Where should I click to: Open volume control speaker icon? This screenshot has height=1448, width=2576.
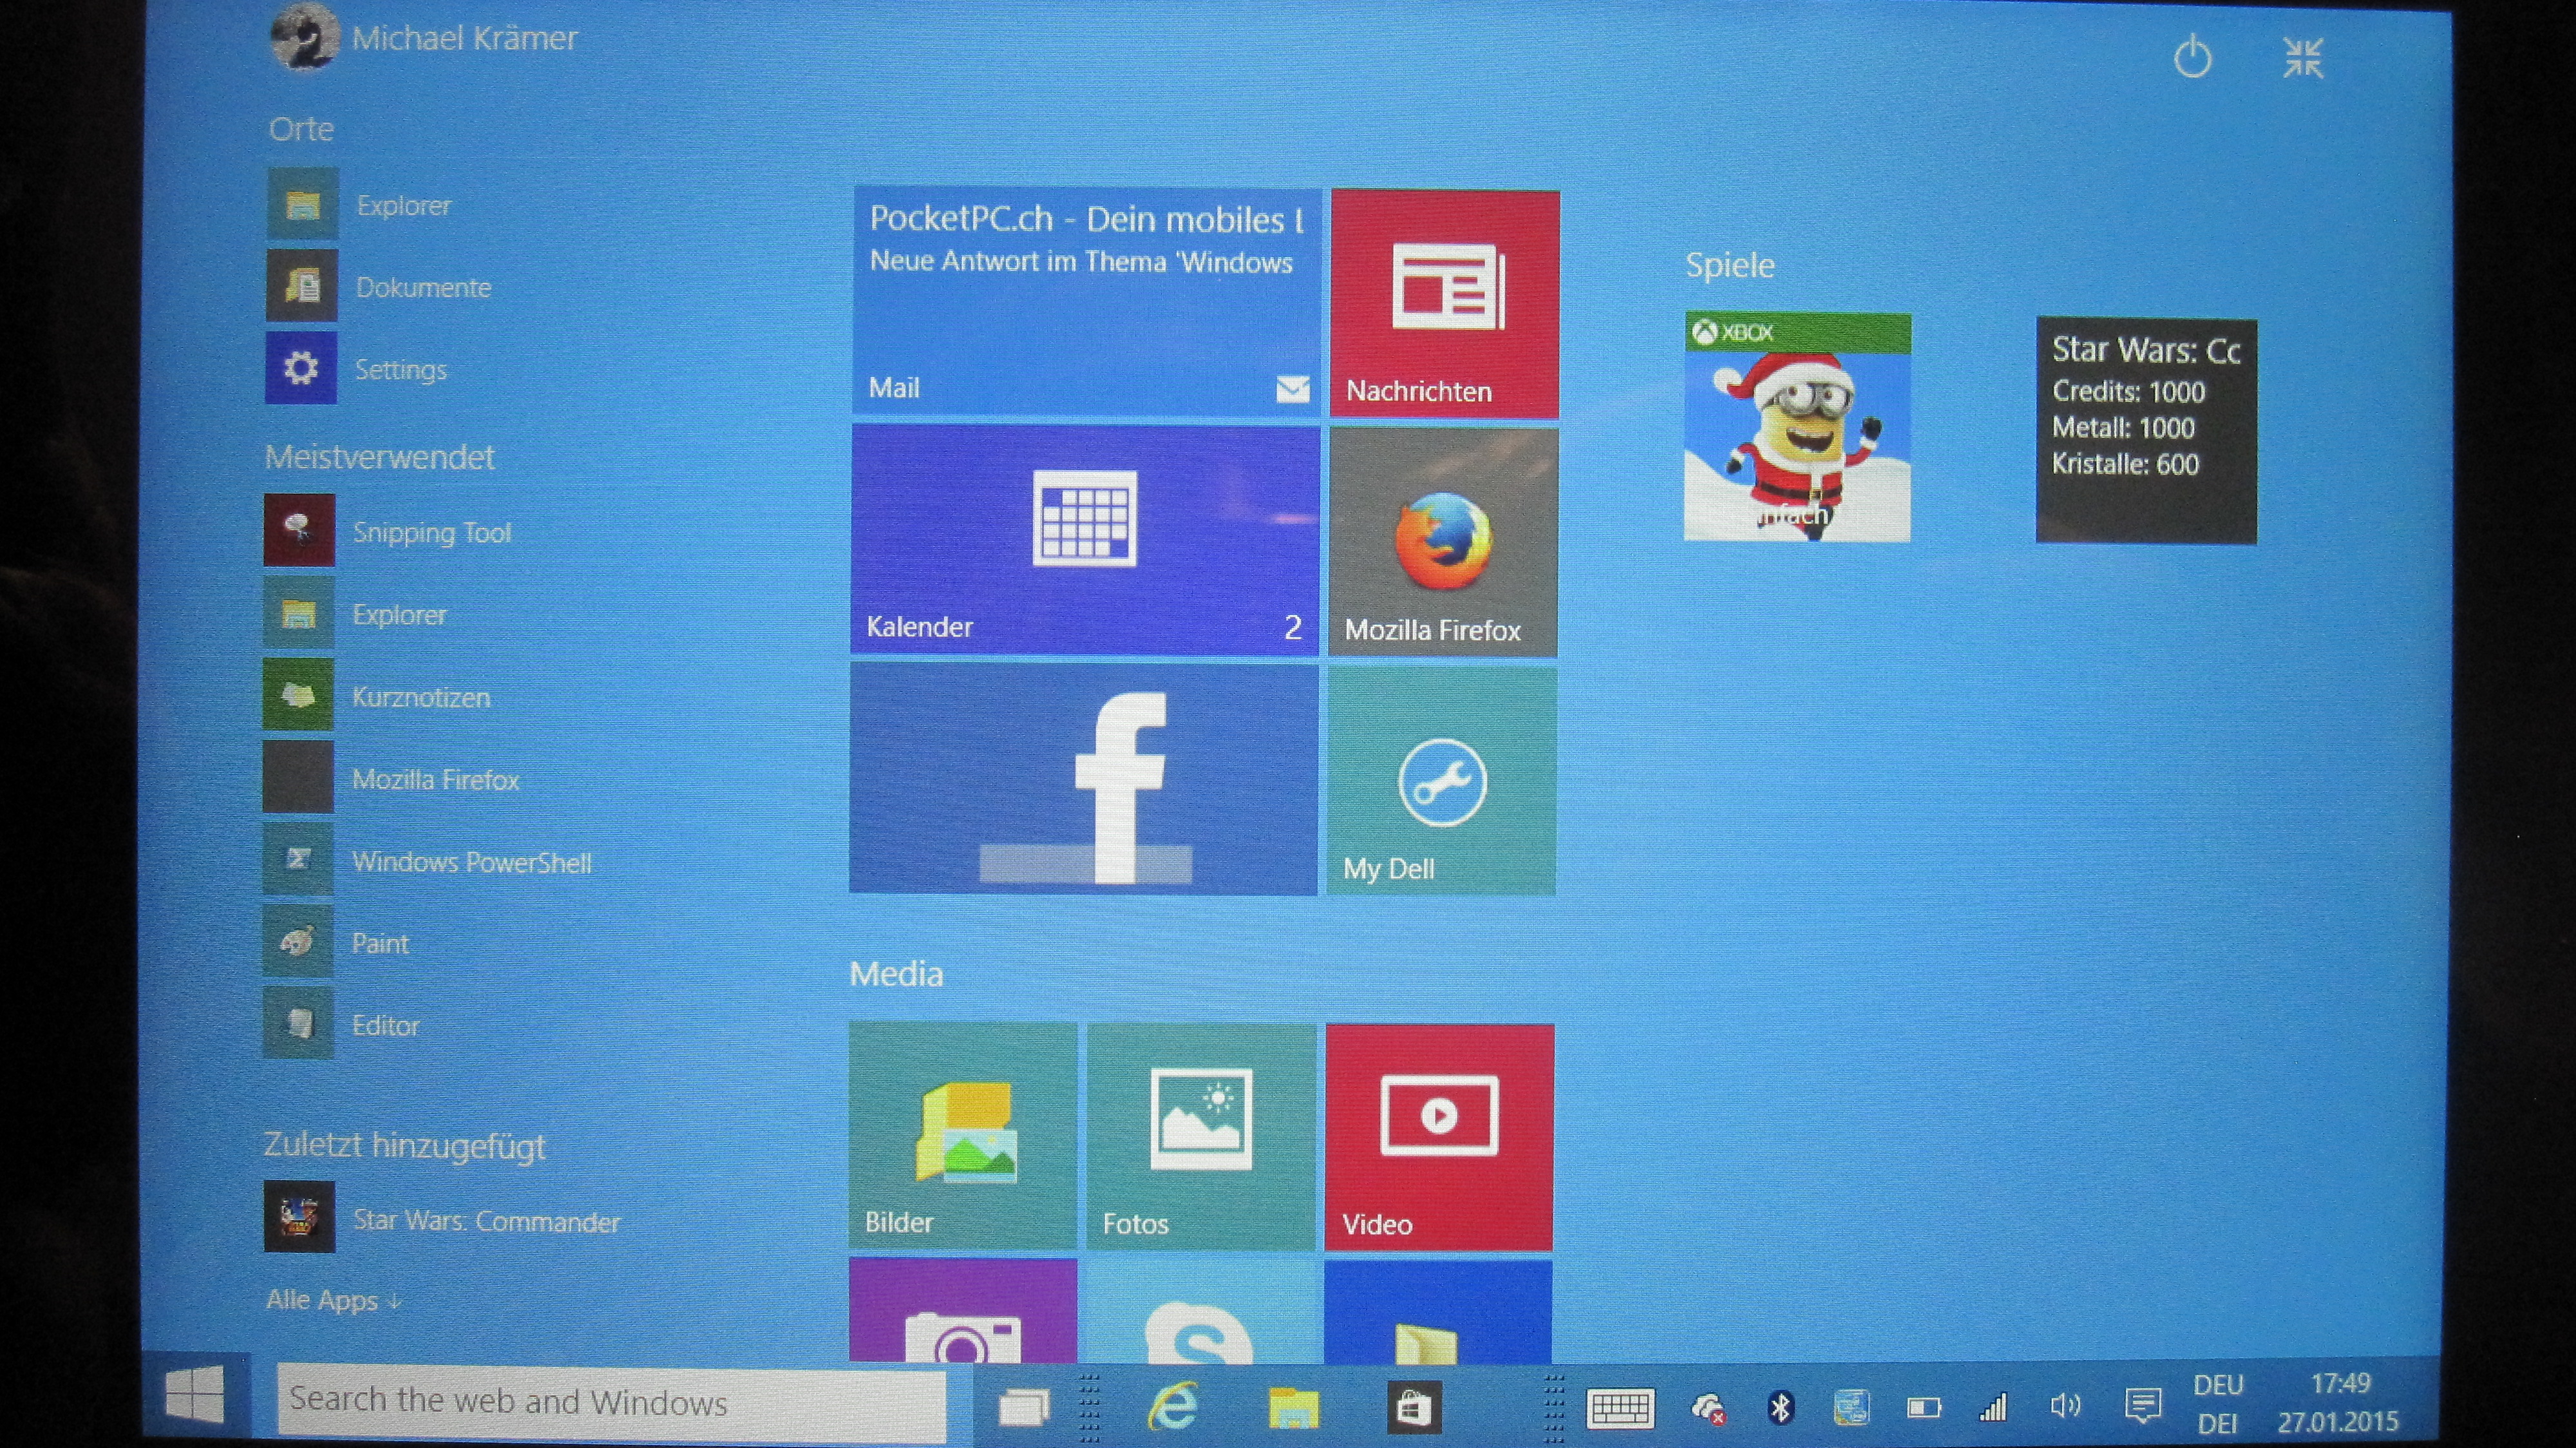point(2064,1406)
